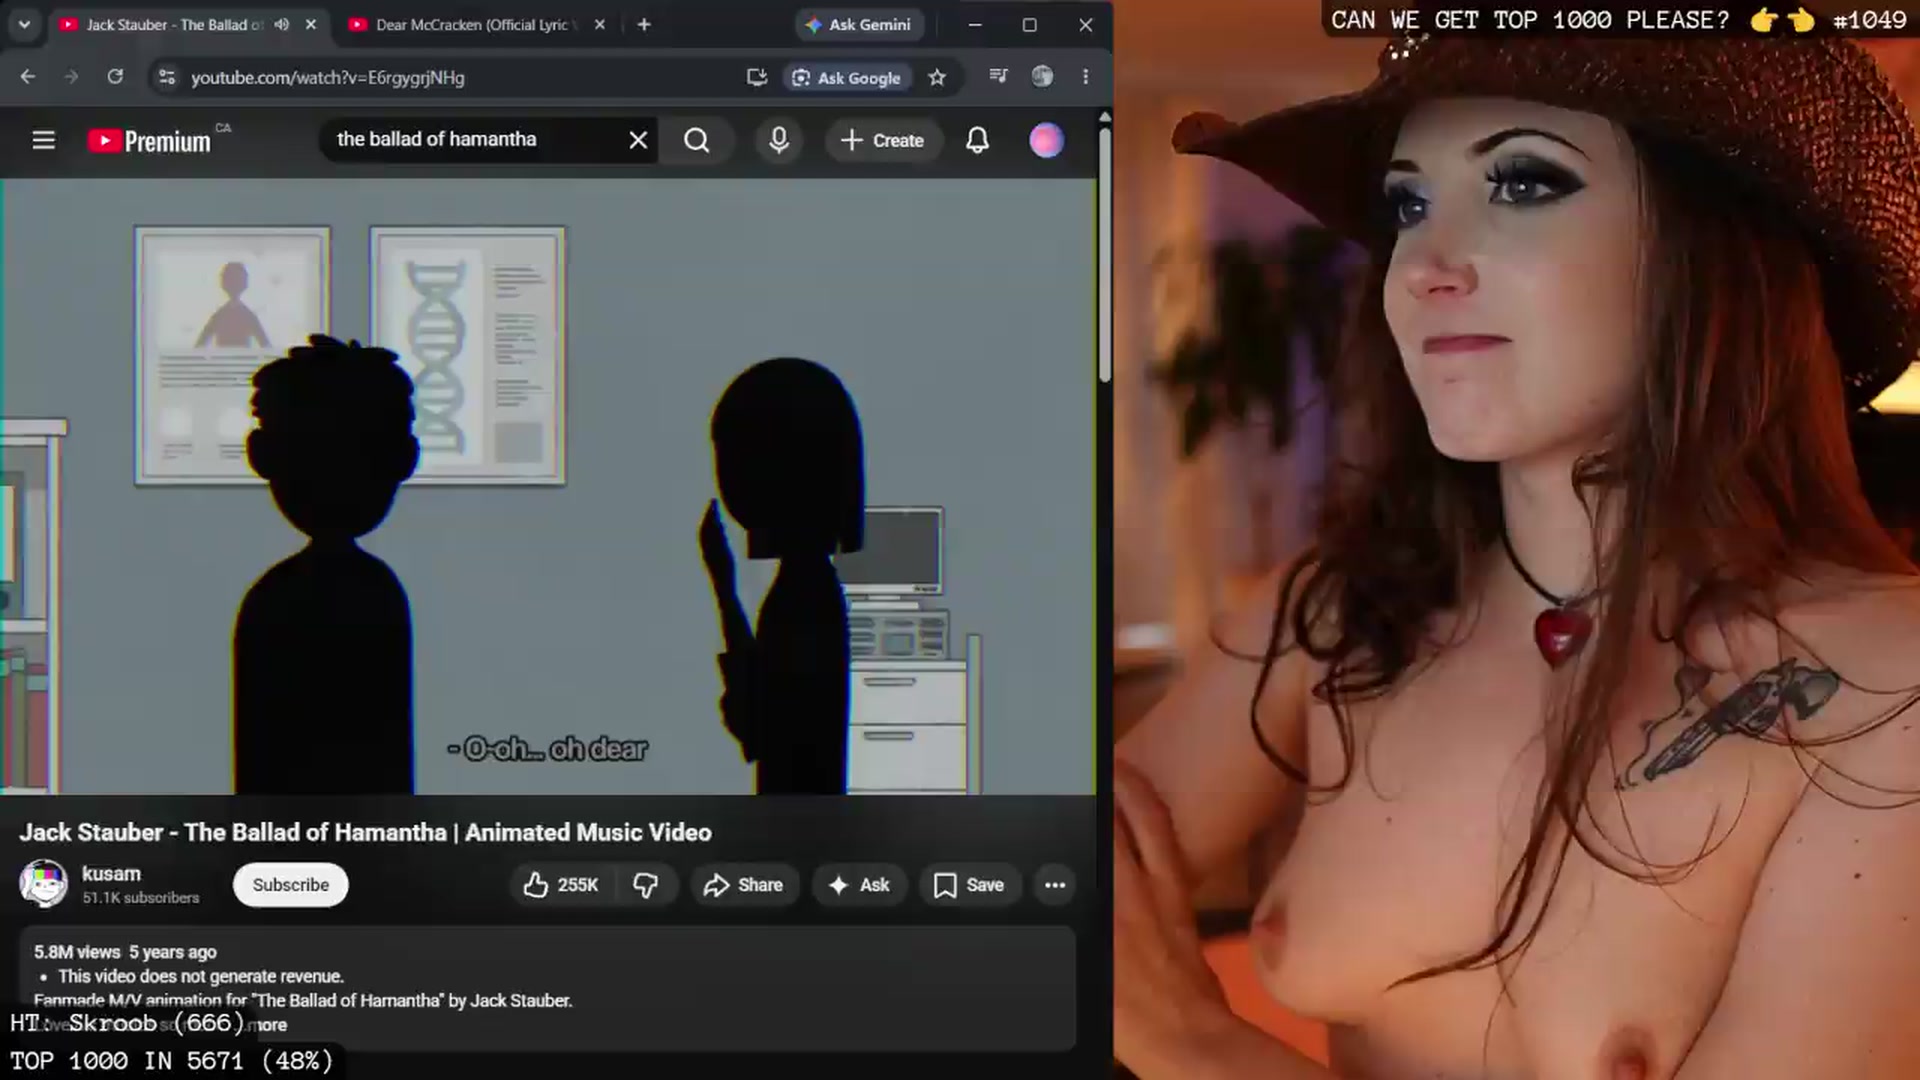Open a new browser tab
Image resolution: width=1920 pixels, height=1080 pixels.
point(644,25)
